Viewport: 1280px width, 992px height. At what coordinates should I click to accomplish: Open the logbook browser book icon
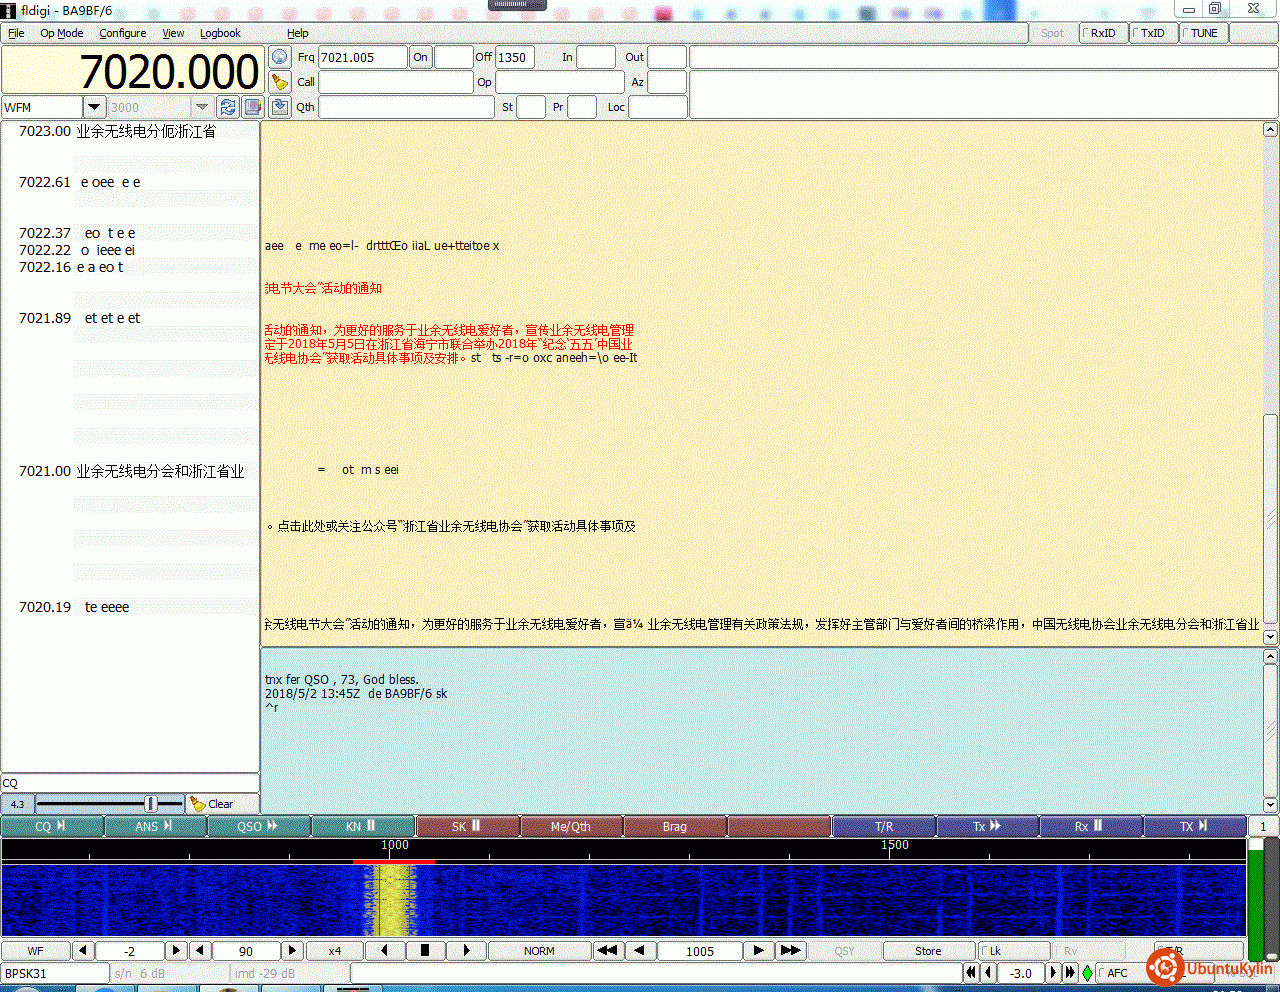(x=252, y=107)
